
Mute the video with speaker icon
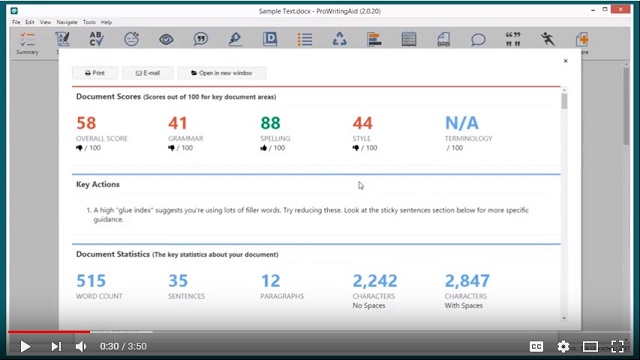81,347
